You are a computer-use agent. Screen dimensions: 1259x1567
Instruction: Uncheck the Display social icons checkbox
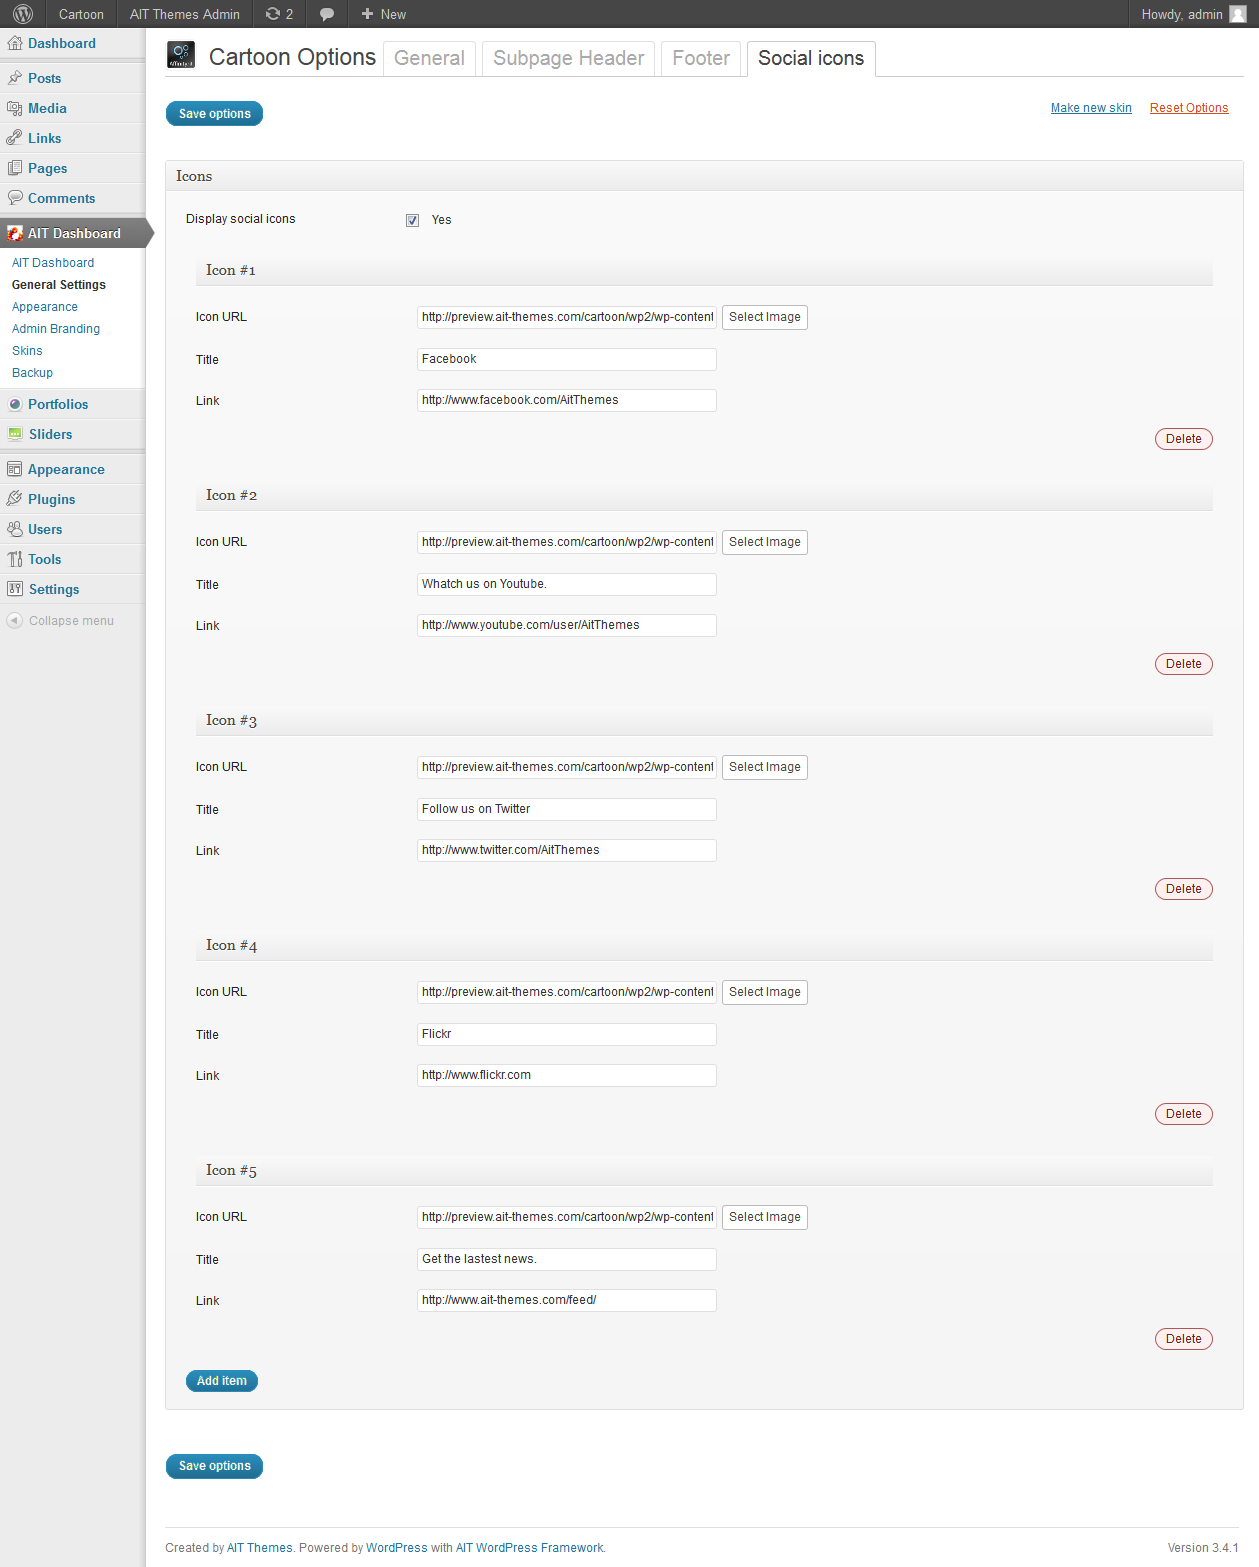[x=412, y=220]
